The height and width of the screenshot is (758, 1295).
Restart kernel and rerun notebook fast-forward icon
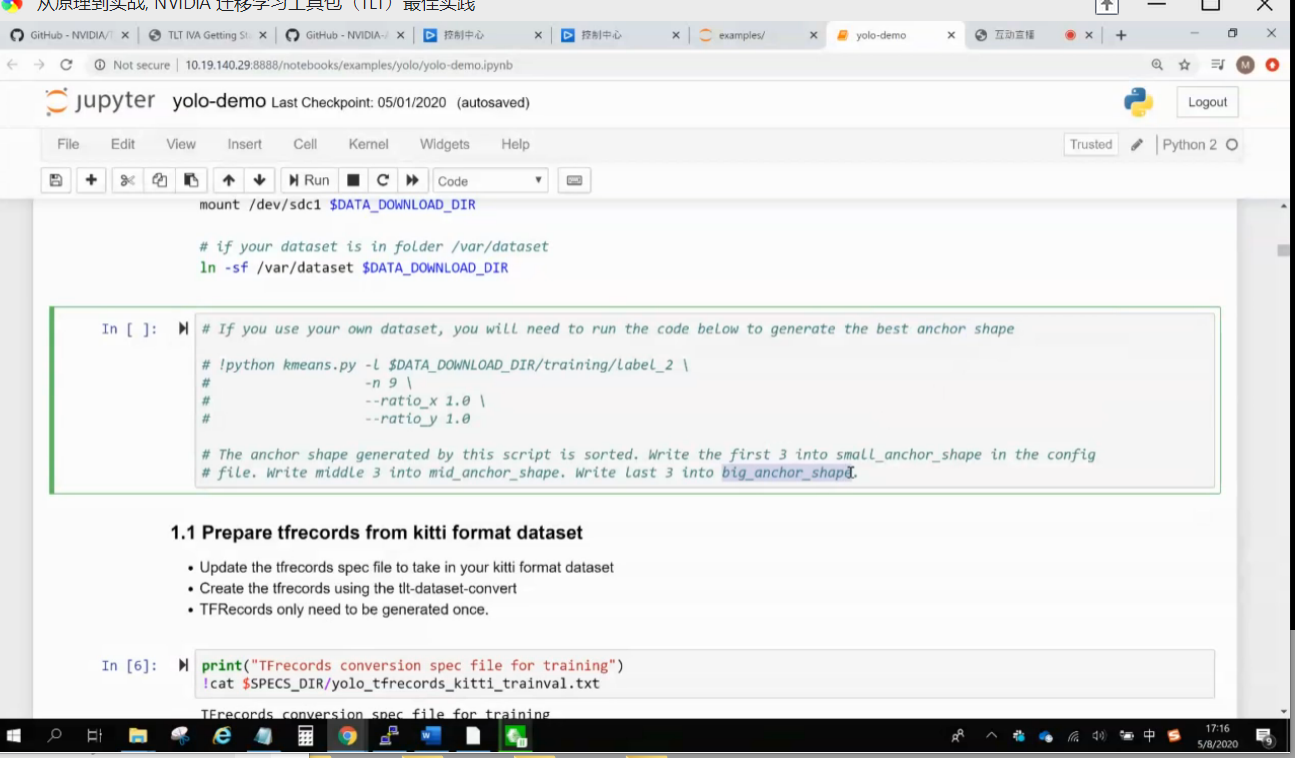tap(412, 181)
